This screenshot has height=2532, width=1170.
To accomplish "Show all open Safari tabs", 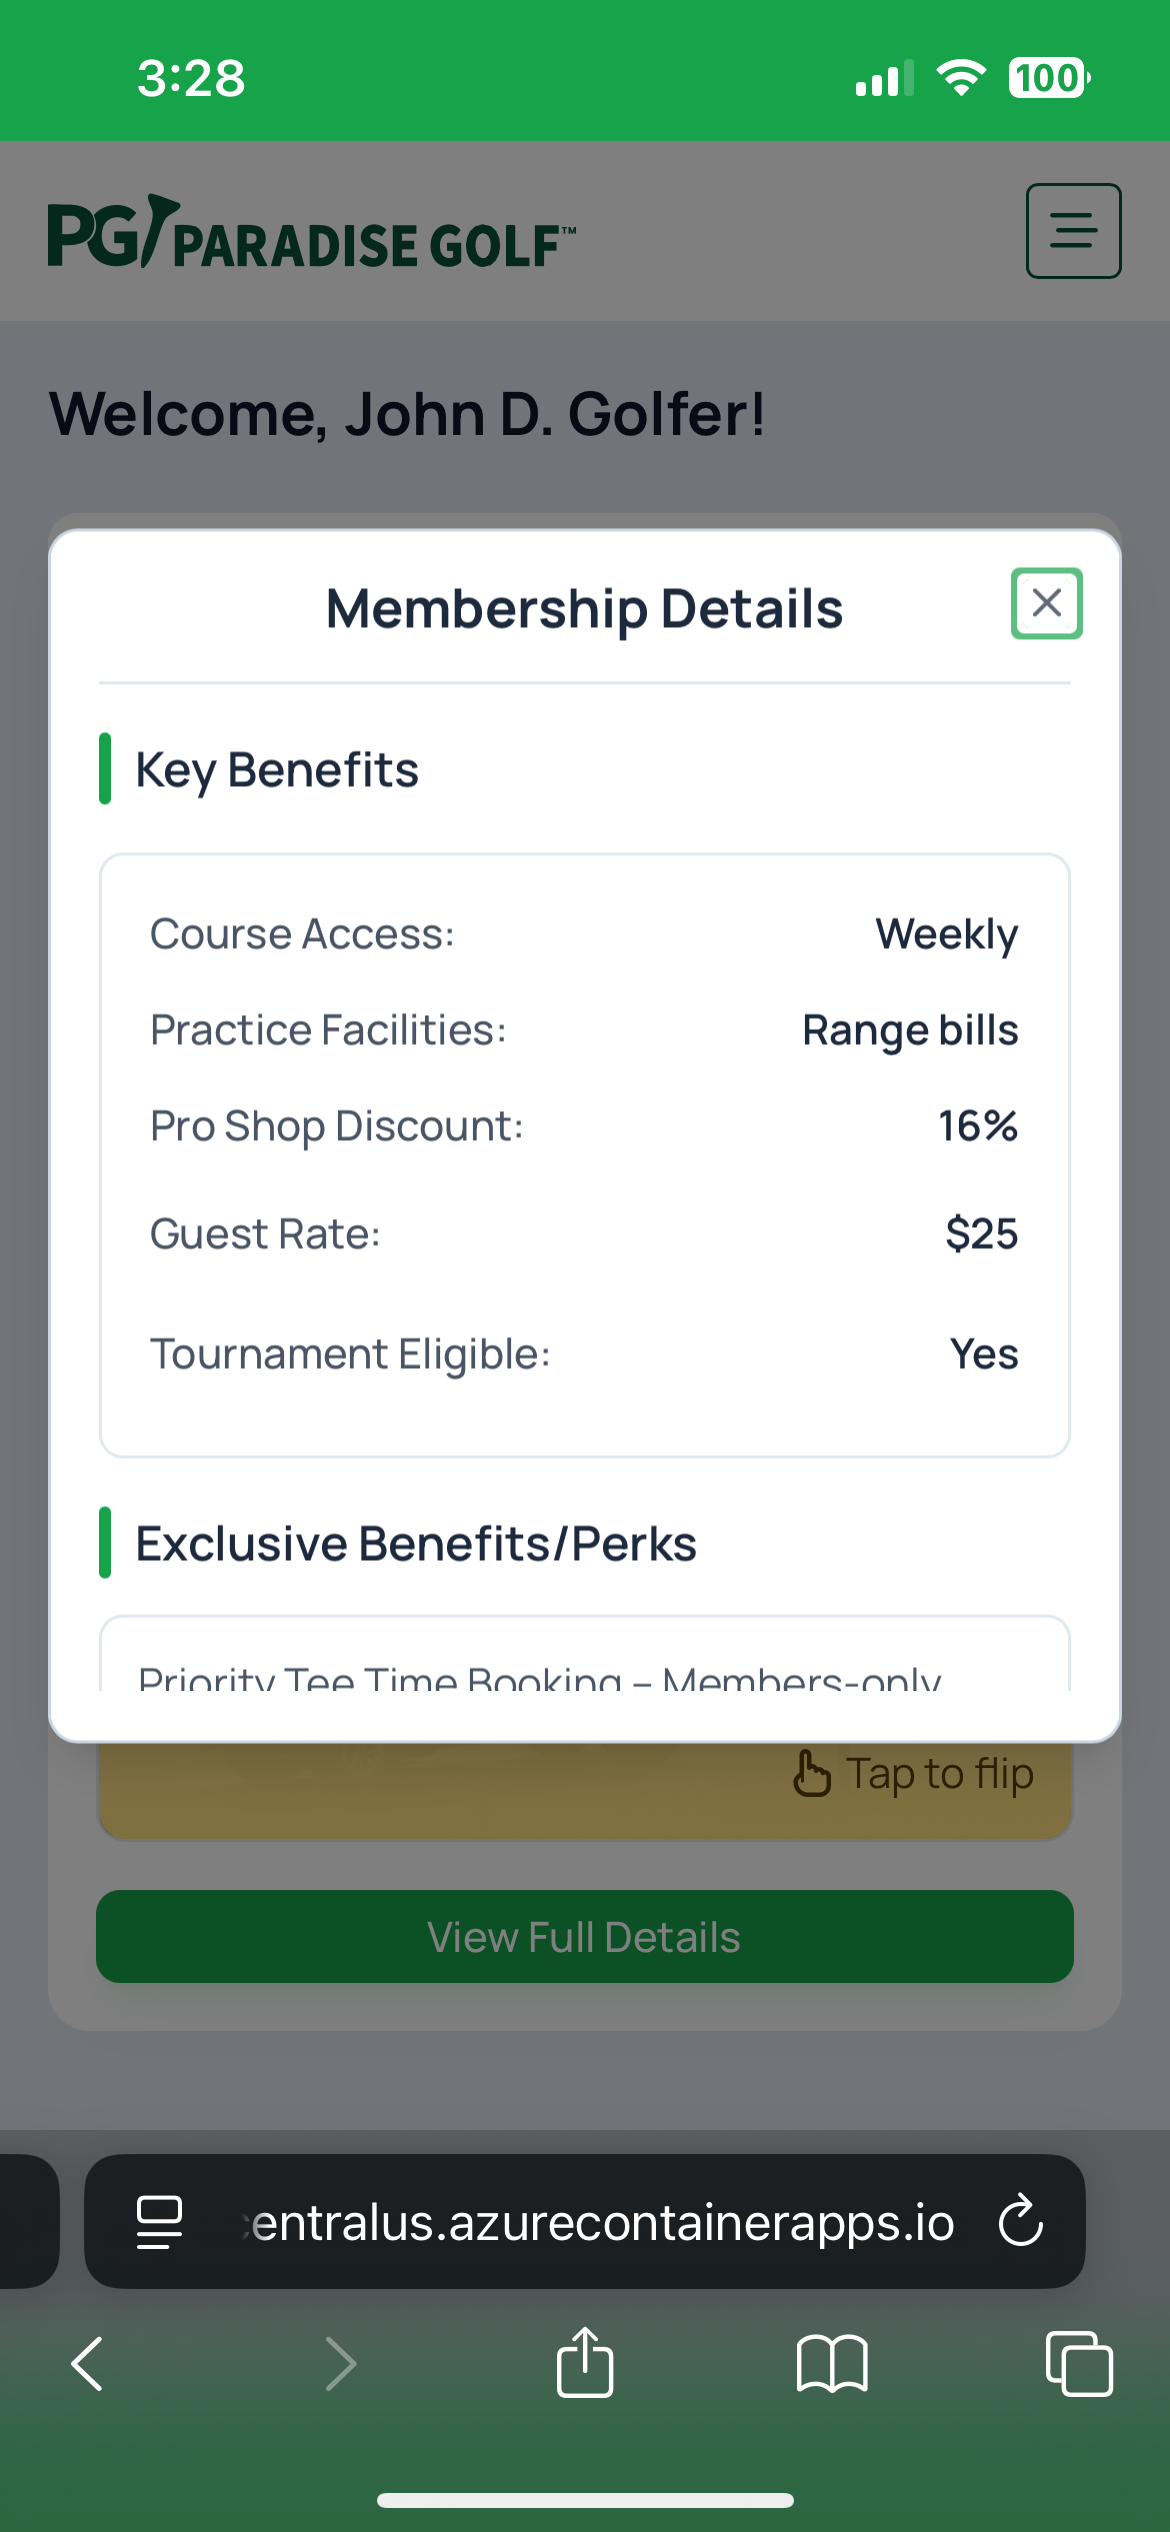I will 1078,2364.
